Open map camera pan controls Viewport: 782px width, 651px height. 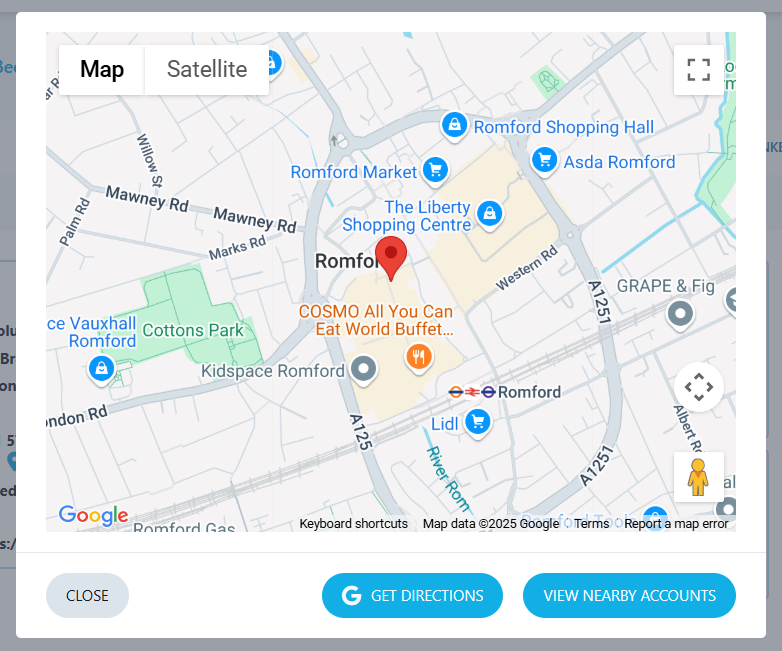click(x=699, y=387)
